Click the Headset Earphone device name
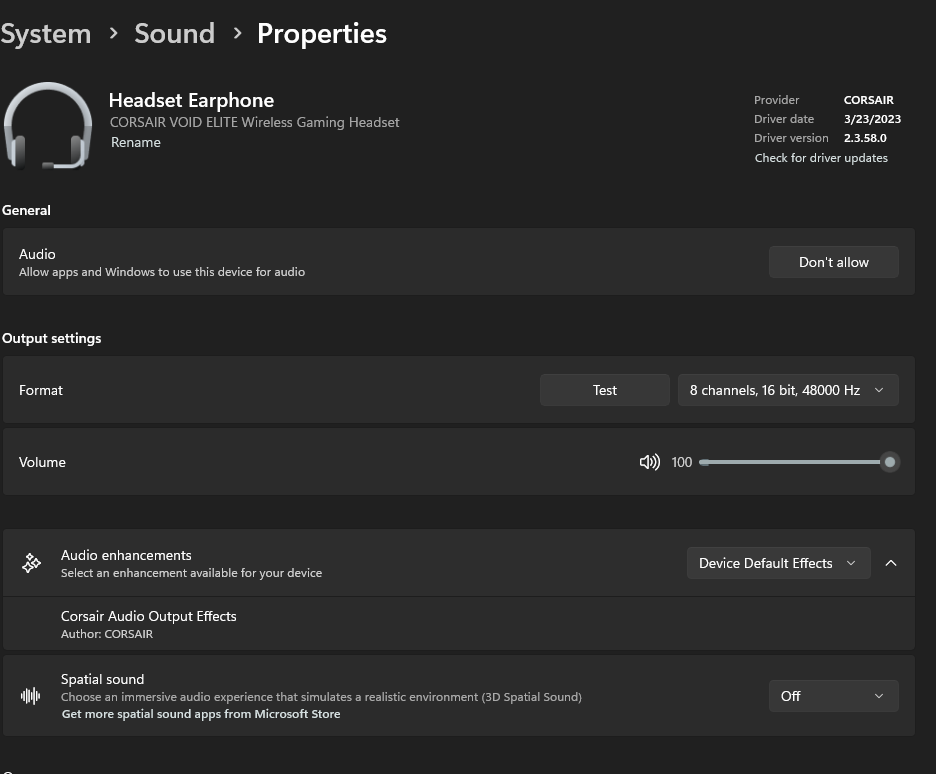This screenshot has height=774, width=936. pos(191,100)
